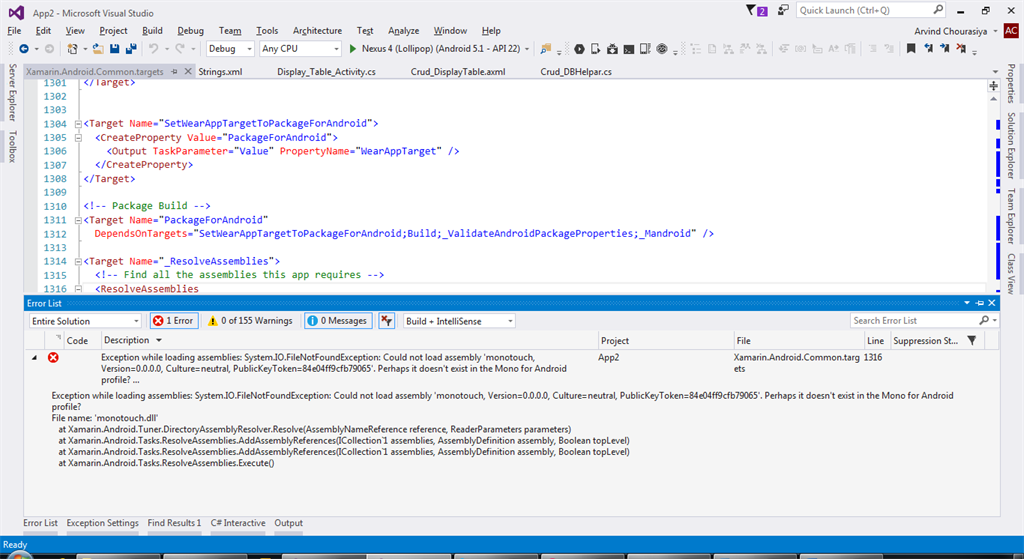Clear all bookmarks icon
1024x559 pixels.
point(961,48)
